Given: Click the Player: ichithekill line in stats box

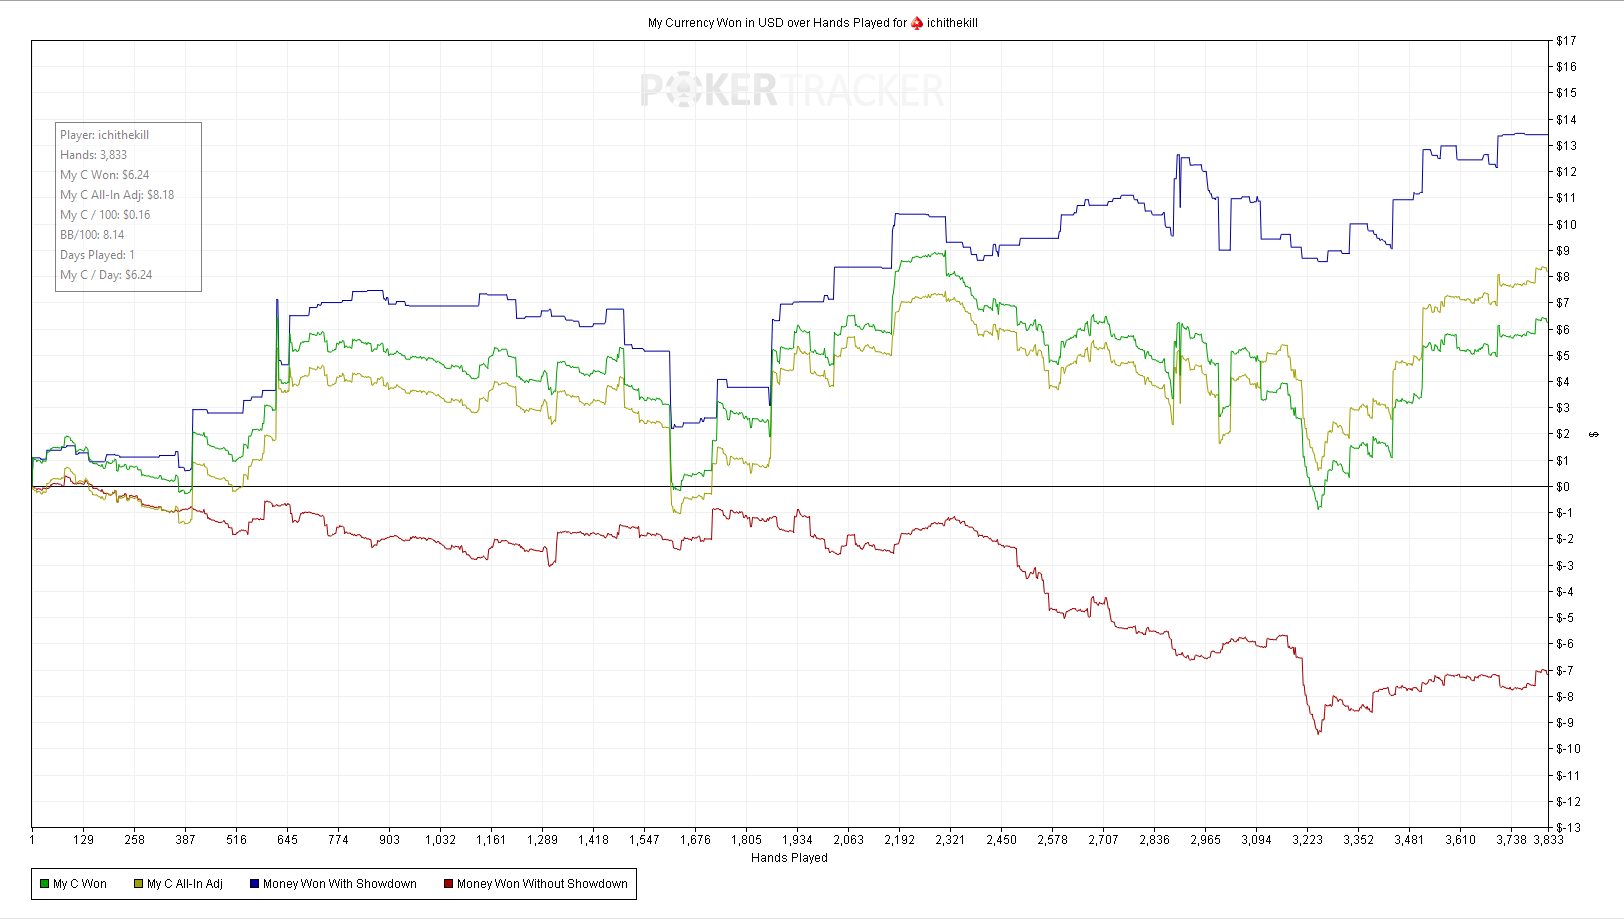Looking at the screenshot, I should (104, 135).
